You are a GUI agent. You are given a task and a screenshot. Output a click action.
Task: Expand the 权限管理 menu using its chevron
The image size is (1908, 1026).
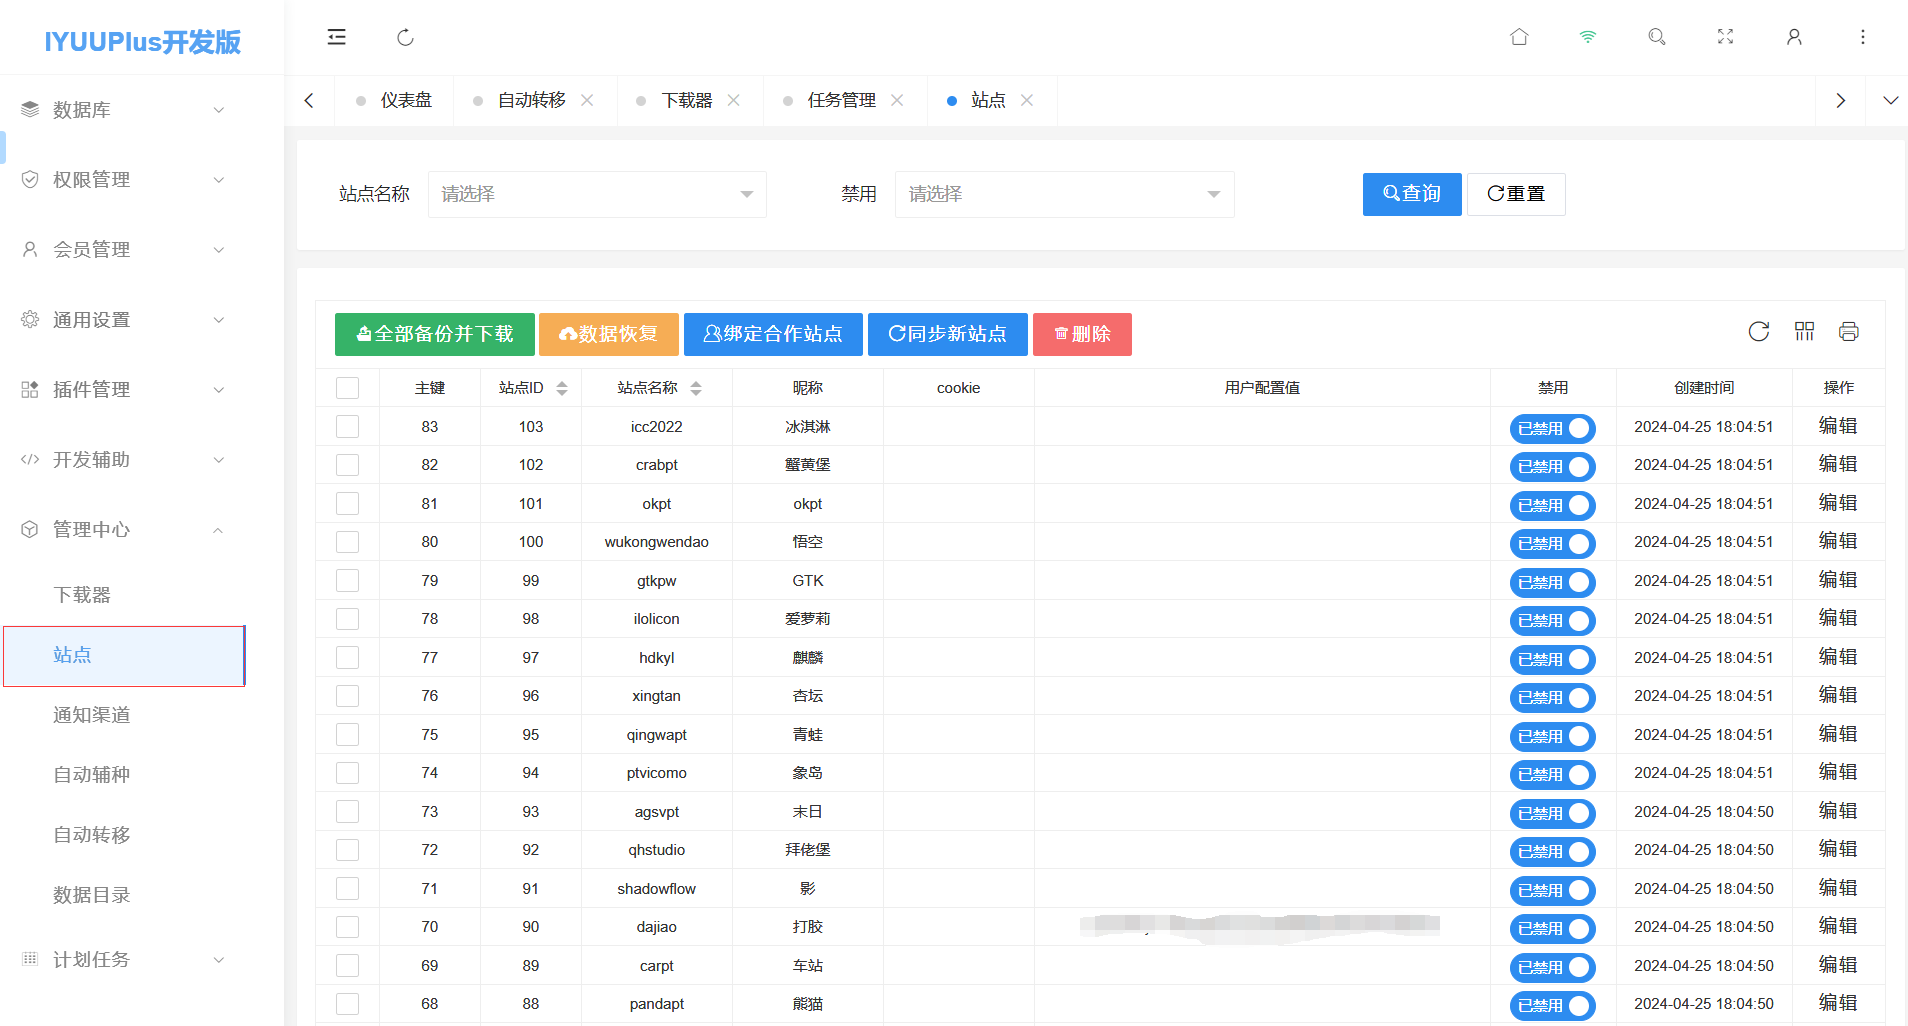[218, 180]
